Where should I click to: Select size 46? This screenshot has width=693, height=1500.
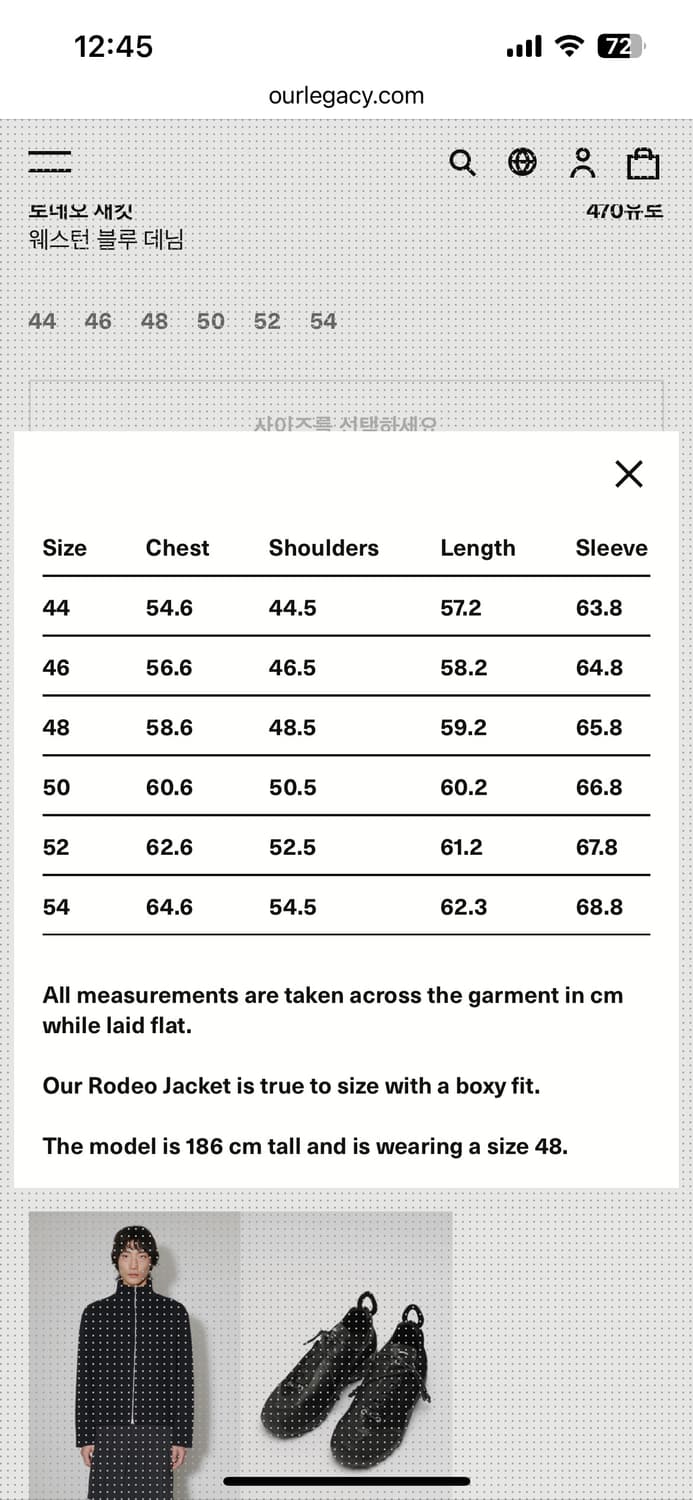click(x=98, y=321)
